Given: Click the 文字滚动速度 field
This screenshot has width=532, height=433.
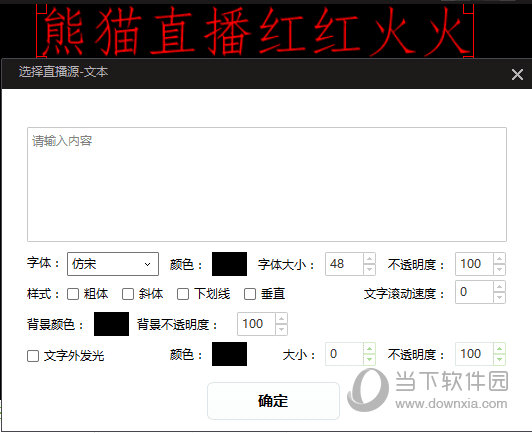Looking at the screenshot, I should 474,292.
